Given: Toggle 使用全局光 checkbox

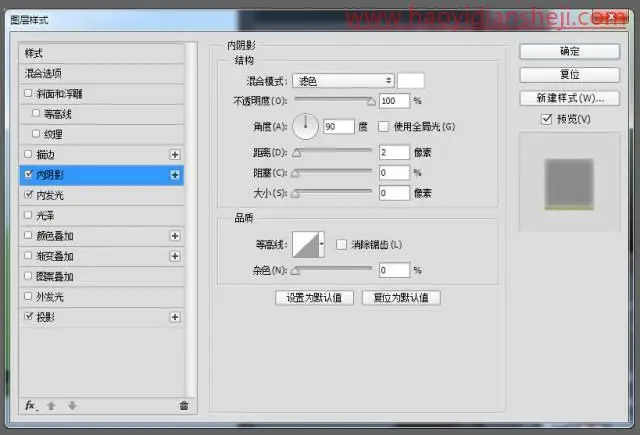Looking at the screenshot, I should coord(383,127).
